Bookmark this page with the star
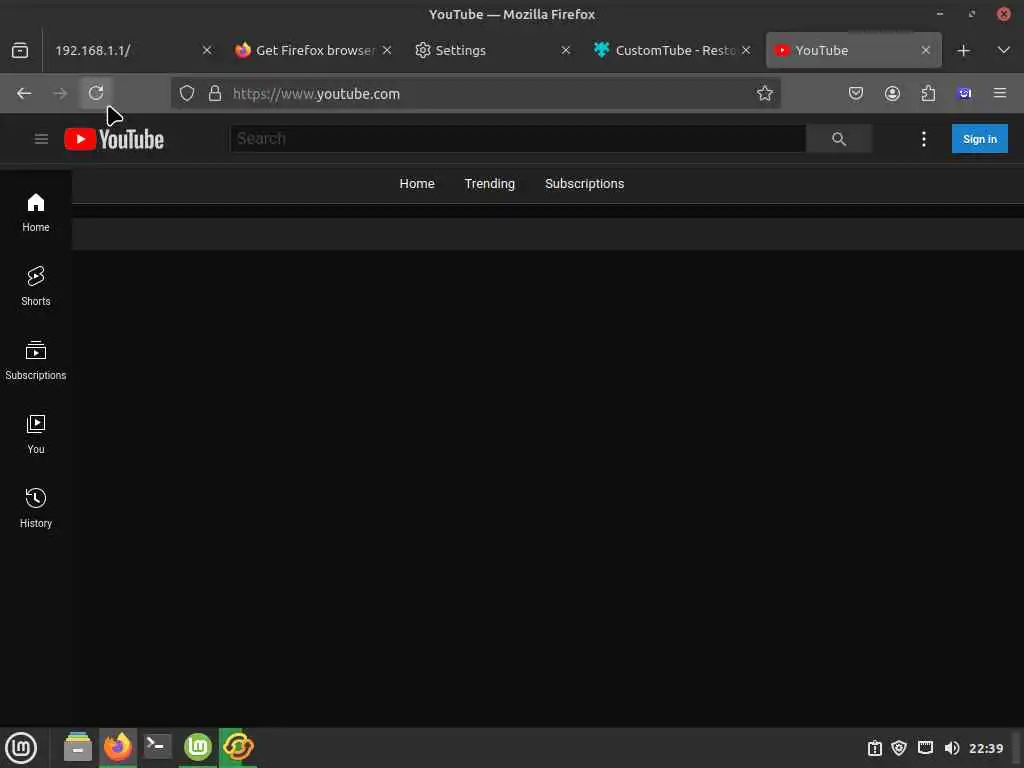This screenshot has height=768, width=1024. (765, 93)
